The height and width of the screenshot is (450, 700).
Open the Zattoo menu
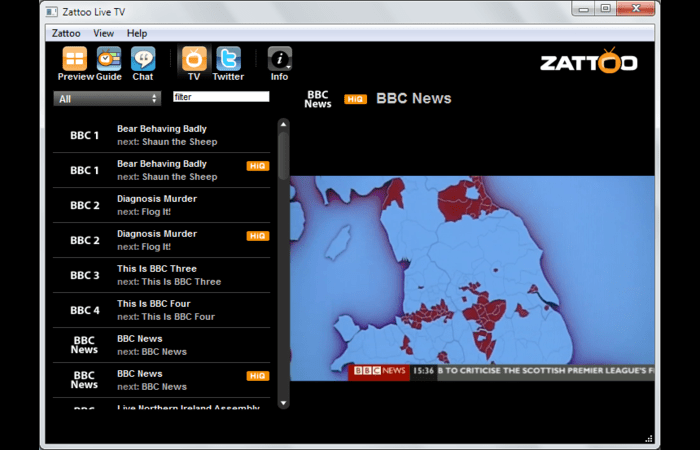coord(66,33)
